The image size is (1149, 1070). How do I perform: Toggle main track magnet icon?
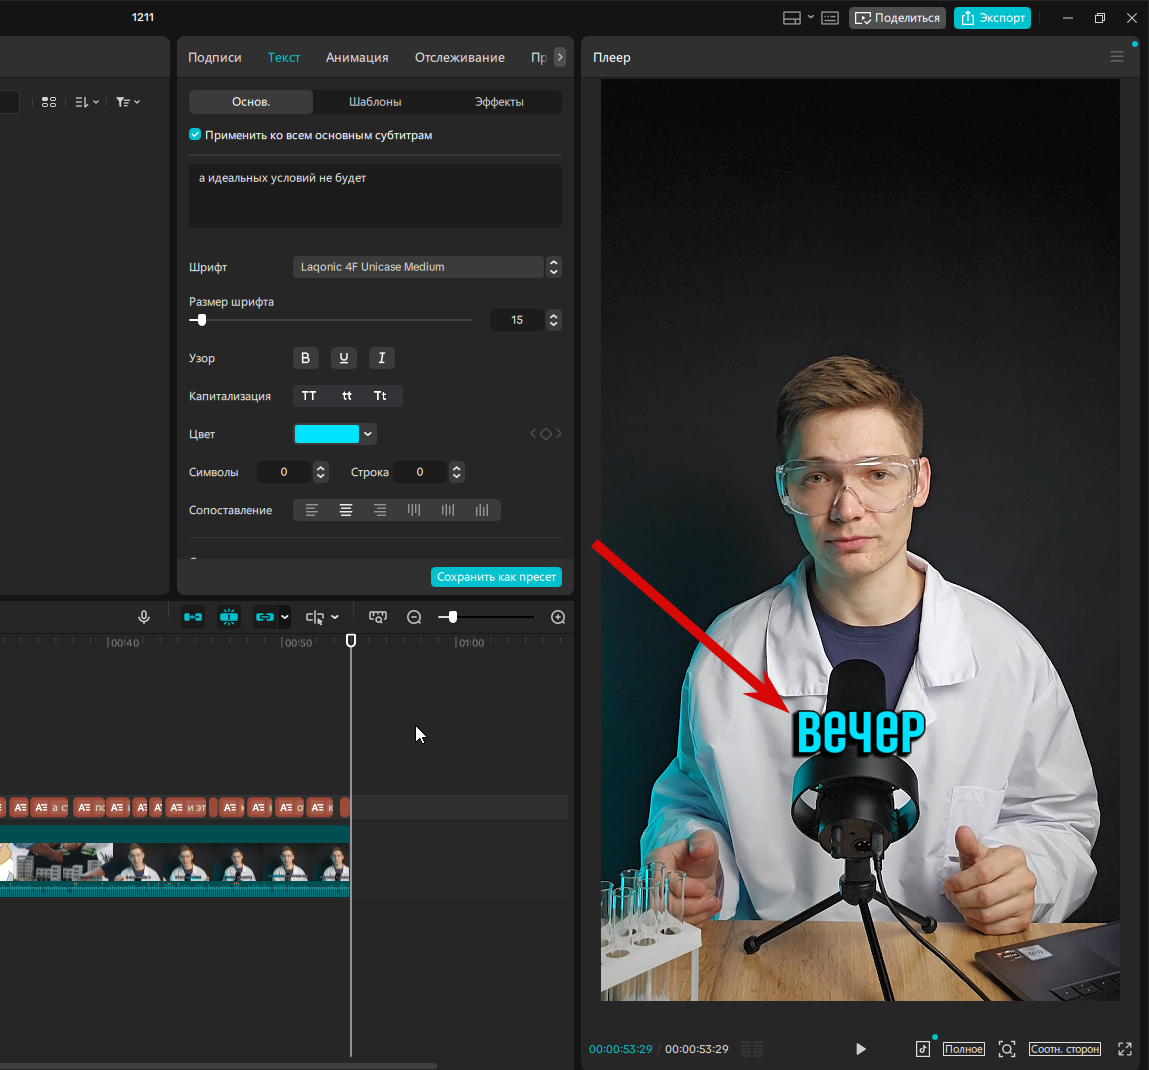point(193,617)
